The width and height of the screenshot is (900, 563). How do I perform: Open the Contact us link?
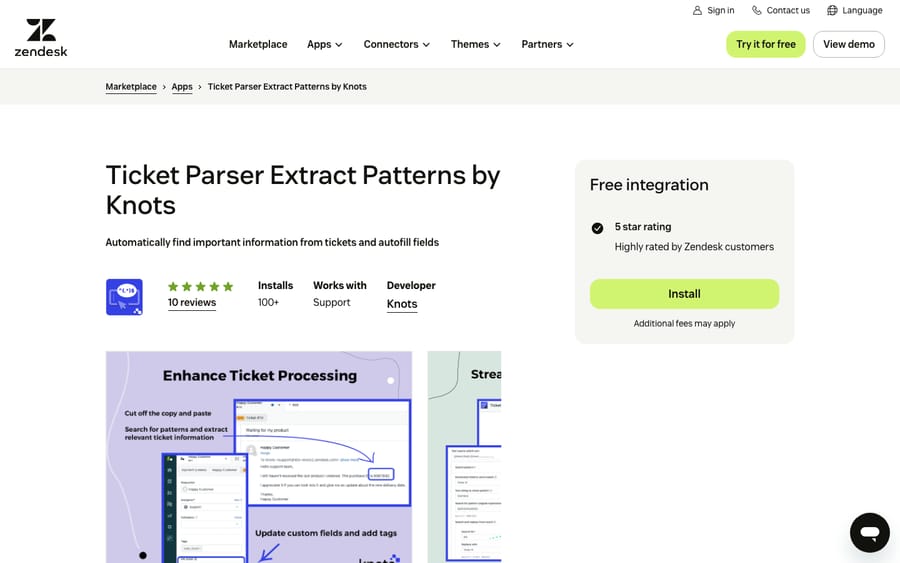pos(781,10)
